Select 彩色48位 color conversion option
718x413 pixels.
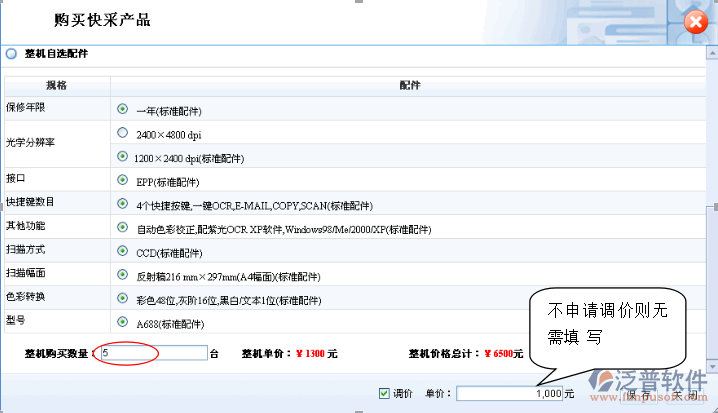(x=123, y=298)
